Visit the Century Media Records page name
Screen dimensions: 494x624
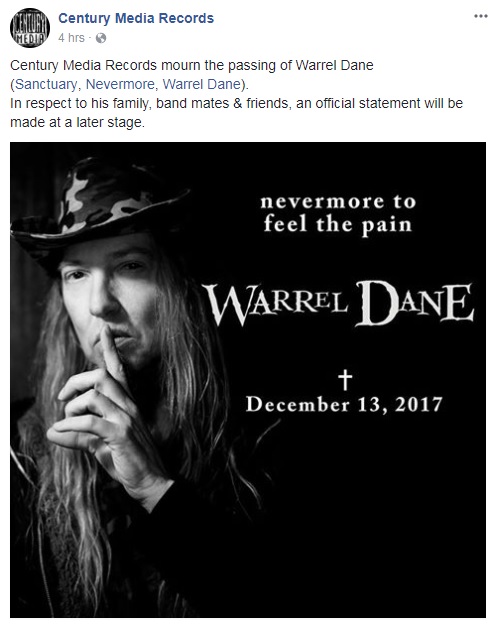coord(136,18)
